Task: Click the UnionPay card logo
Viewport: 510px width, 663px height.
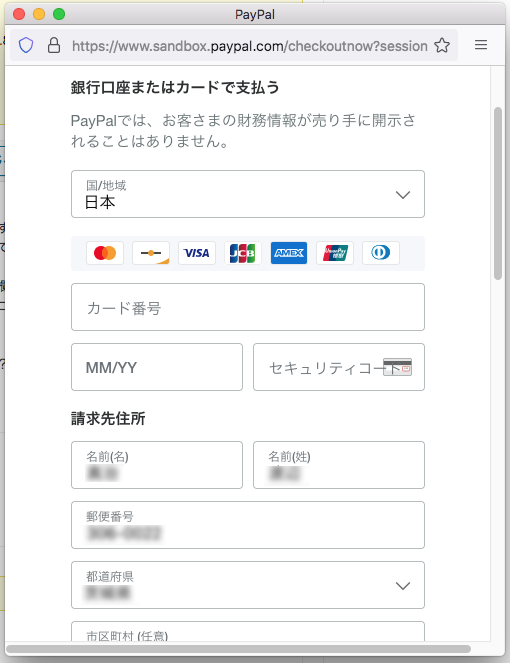Action: click(x=335, y=253)
